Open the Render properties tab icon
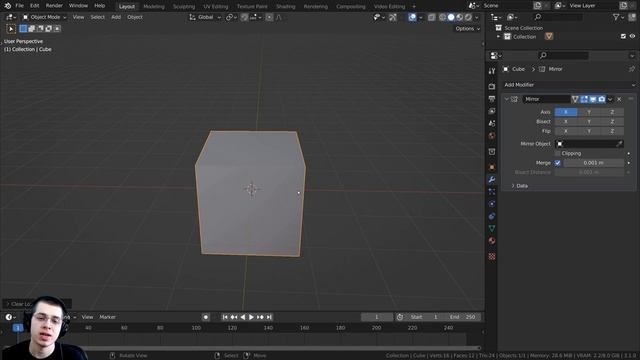Viewport: 640px width, 360px height. click(x=492, y=87)
